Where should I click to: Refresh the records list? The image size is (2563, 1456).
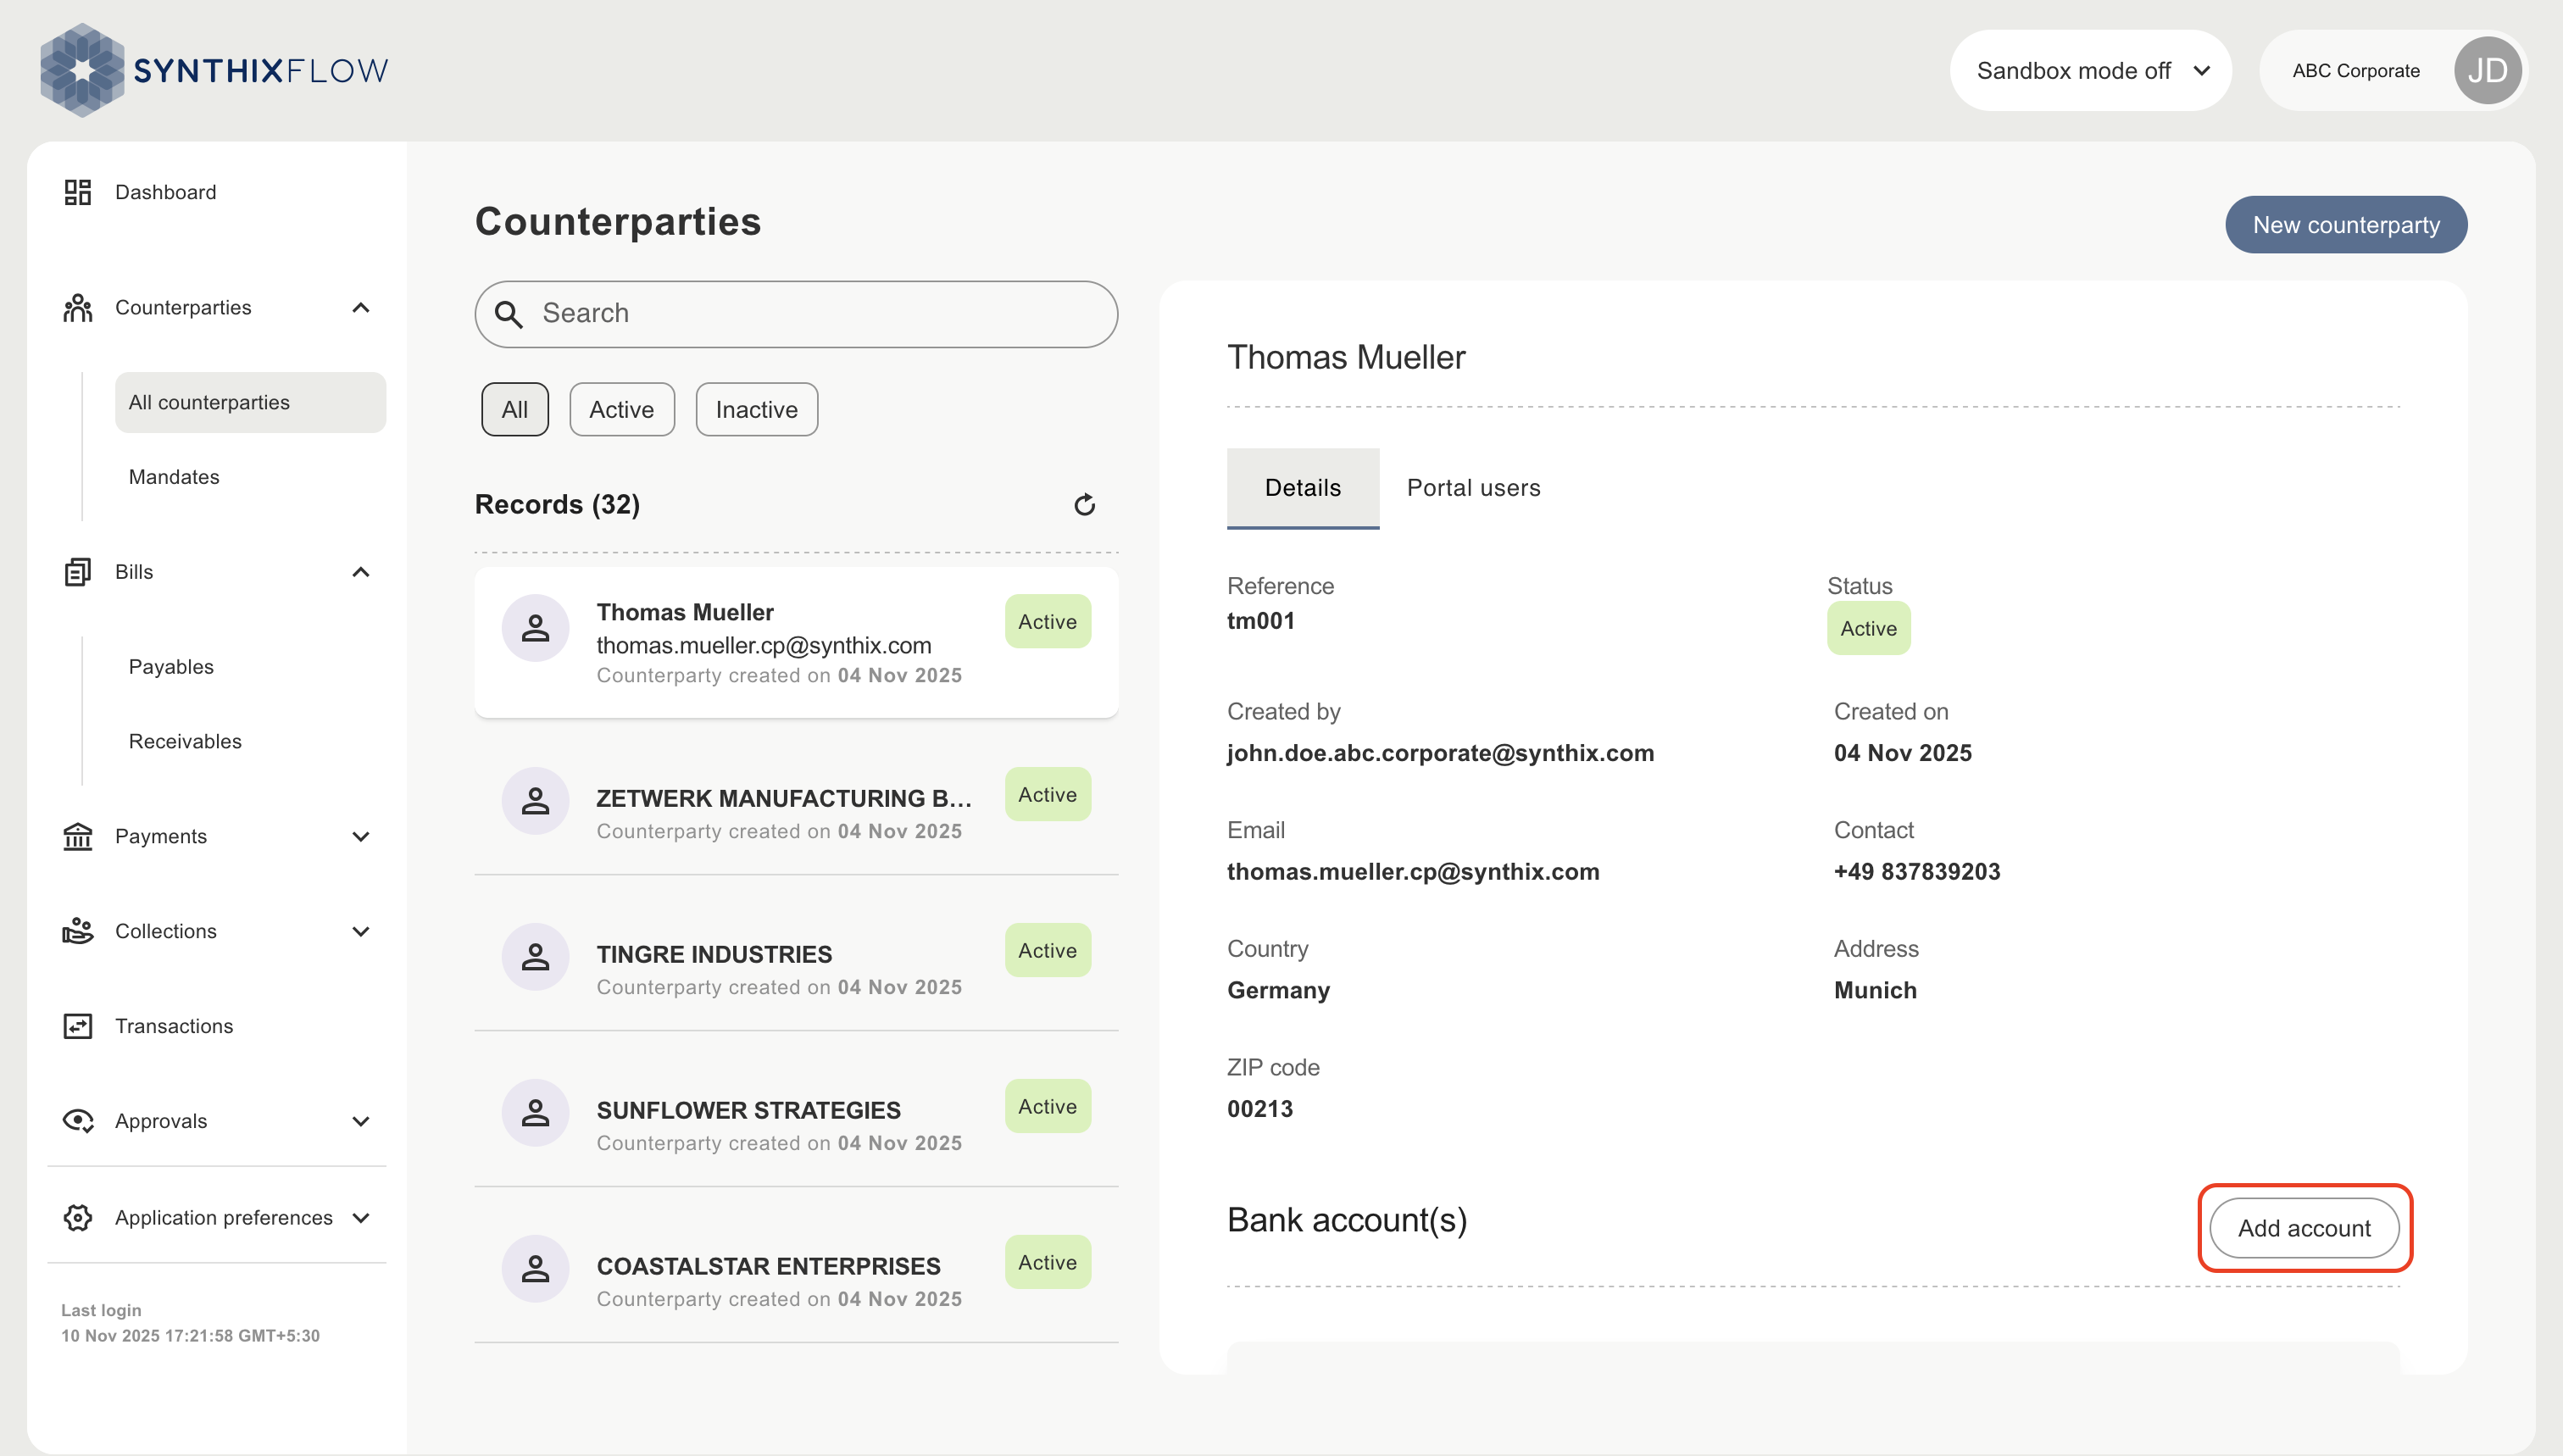pyautogui.click(x=1084, y=504)
